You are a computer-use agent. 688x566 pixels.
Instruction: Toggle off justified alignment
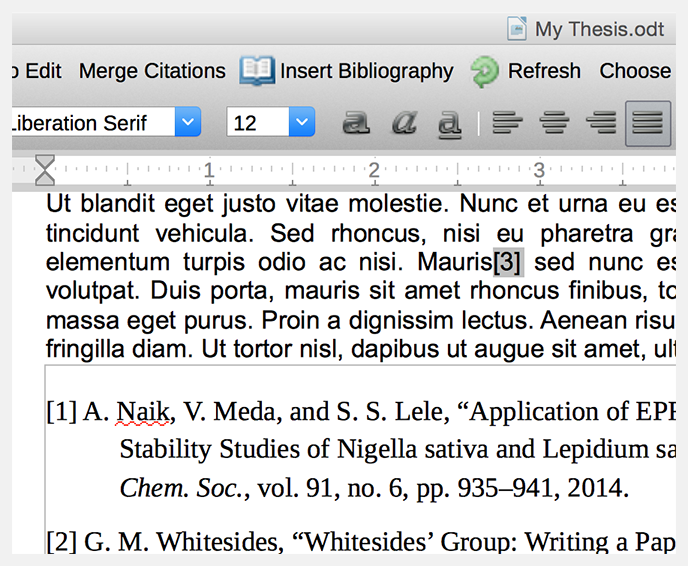point(648,123)
